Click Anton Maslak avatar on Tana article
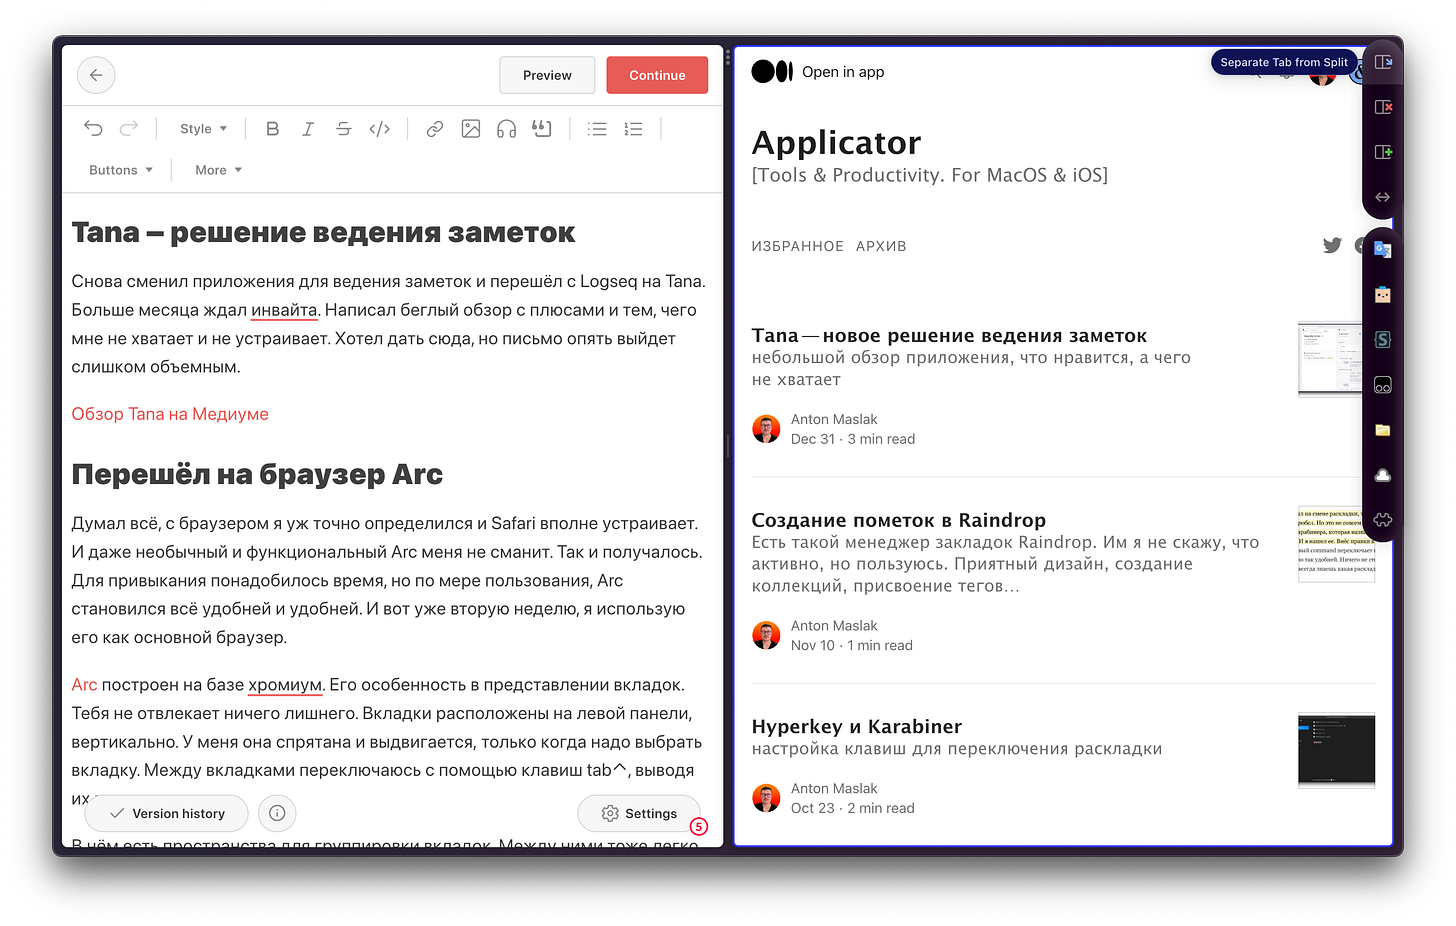Viewport: 1456px width, 926px height. (x=766, y=429)
